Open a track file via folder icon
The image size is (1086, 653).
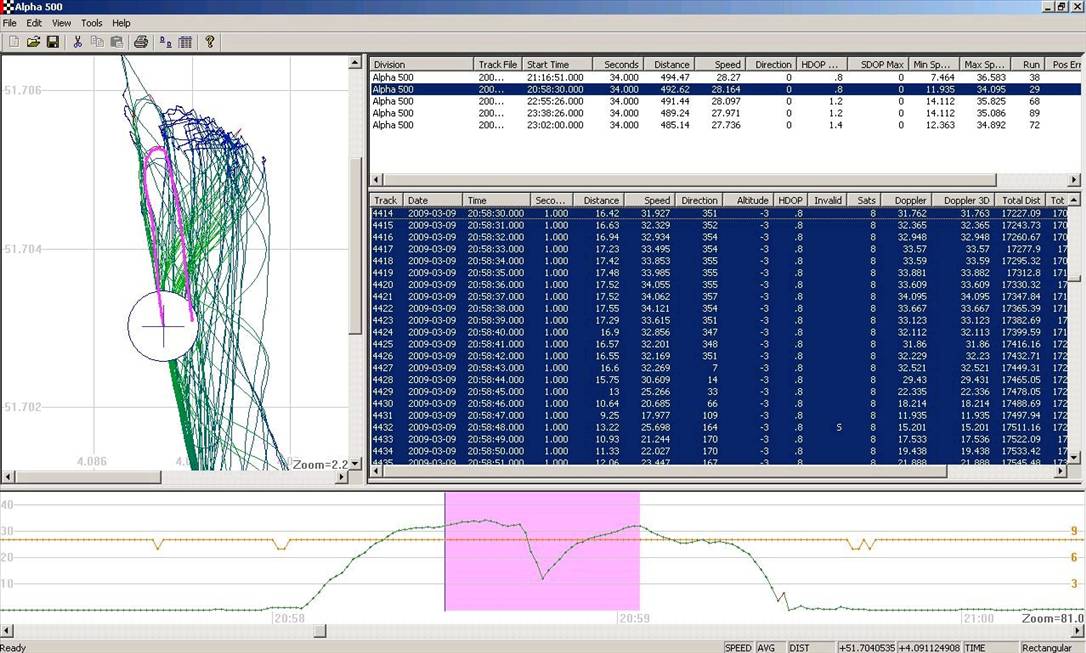(x=33, y=42)
